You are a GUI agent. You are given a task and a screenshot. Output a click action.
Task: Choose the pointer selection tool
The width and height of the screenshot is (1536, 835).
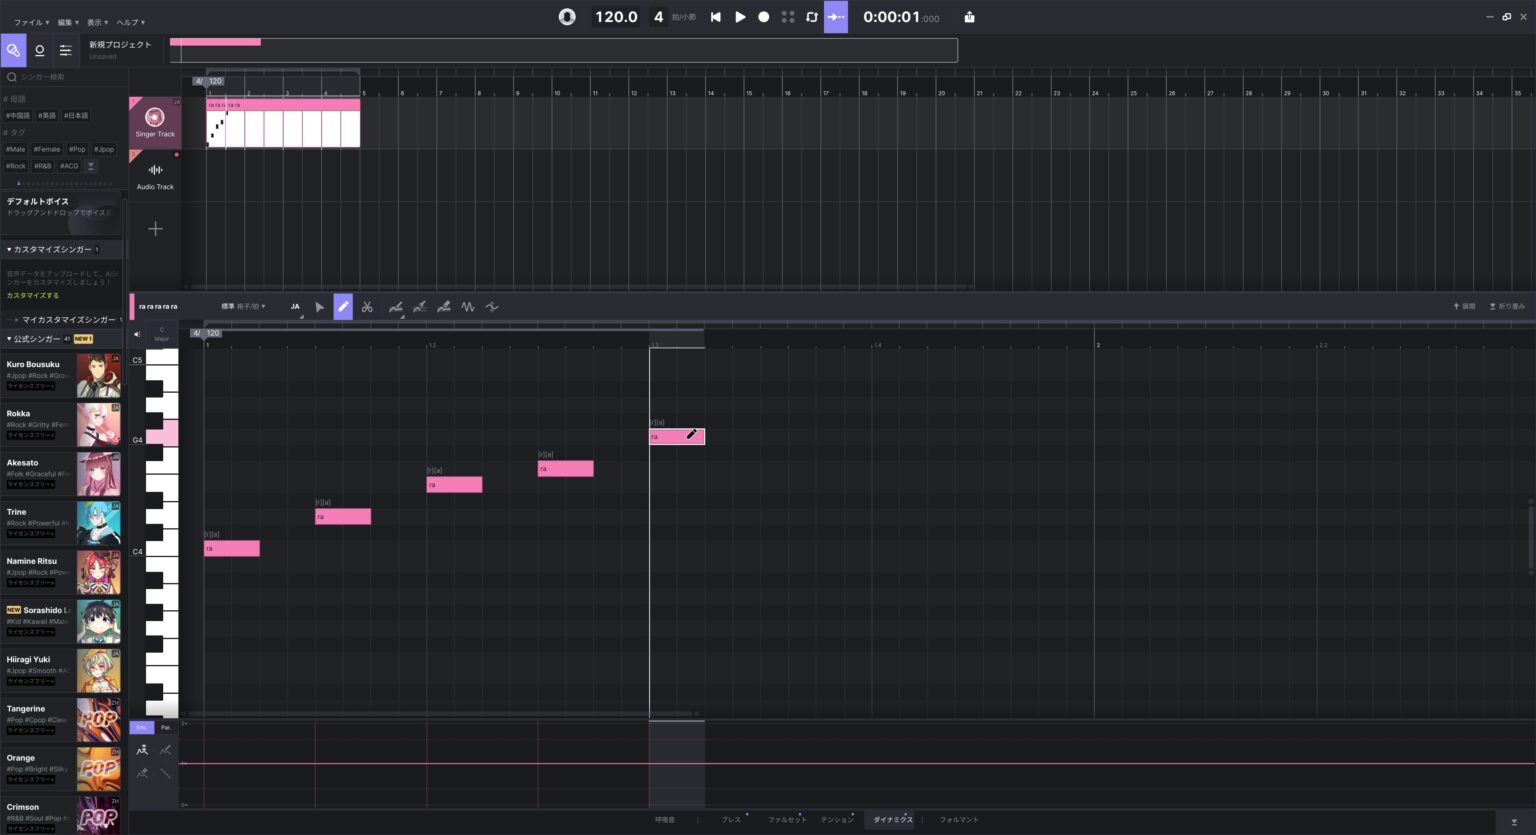coord(320,307)
